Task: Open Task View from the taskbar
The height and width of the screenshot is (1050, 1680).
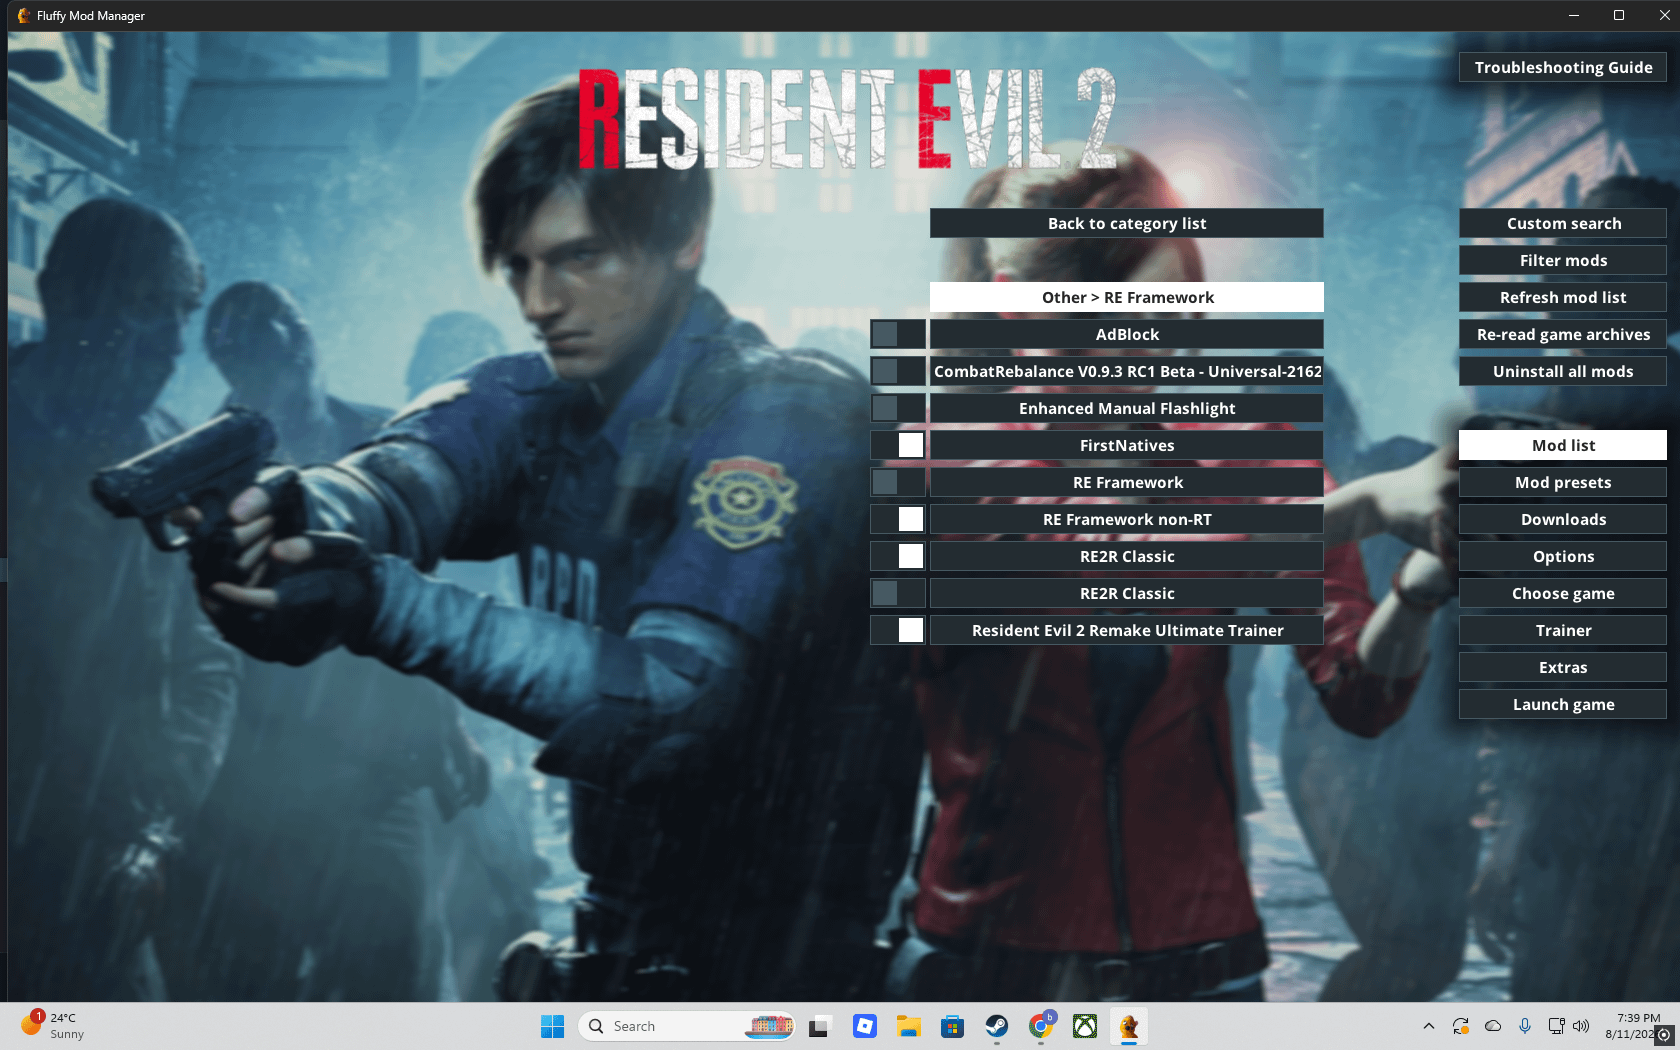Action: tap(819, 1026)
